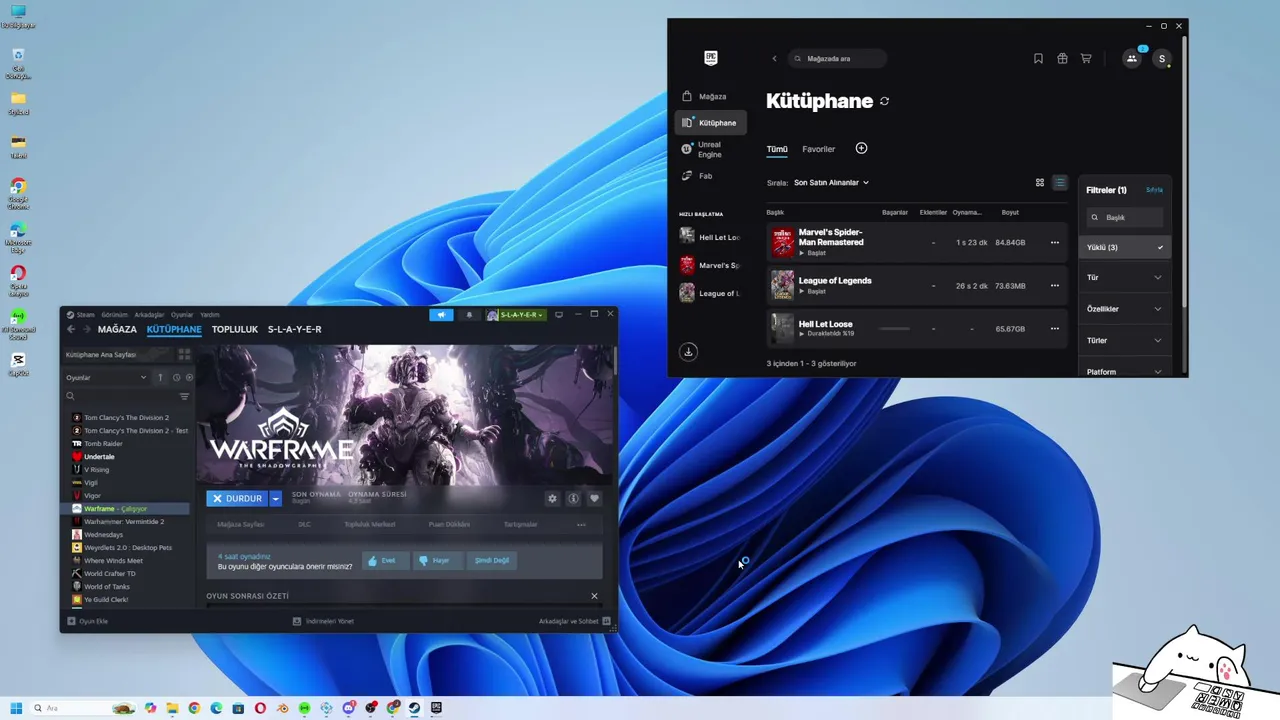Screen dimensions: 1280x720
Task: Launch League of Legends via Başlat
Action: pos(813,291)
